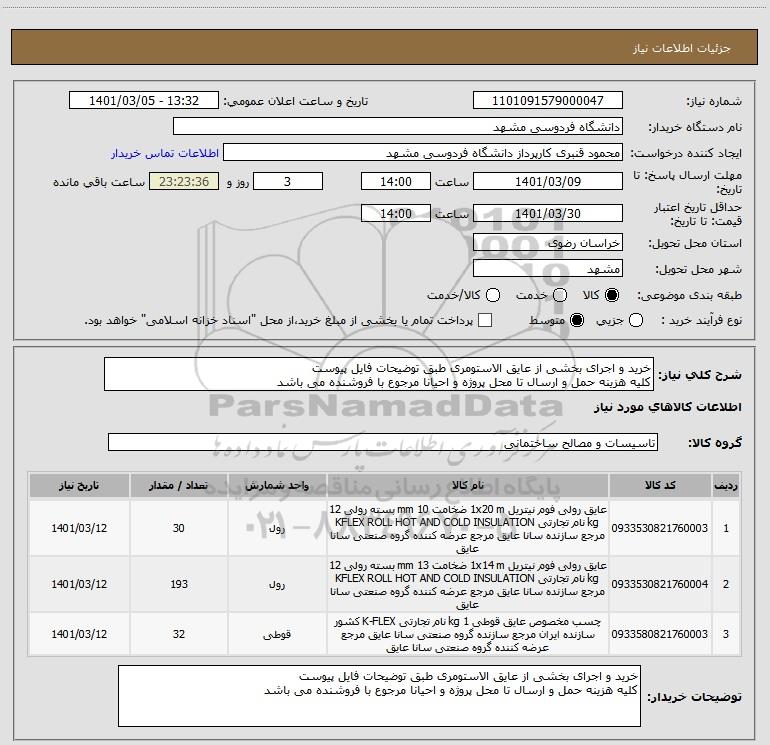Tick the اسناد خزانه اسلامی payment checkbox
The width and height of the screenshot is (770, 745).
pyautogui.click(x=485, y=320)
